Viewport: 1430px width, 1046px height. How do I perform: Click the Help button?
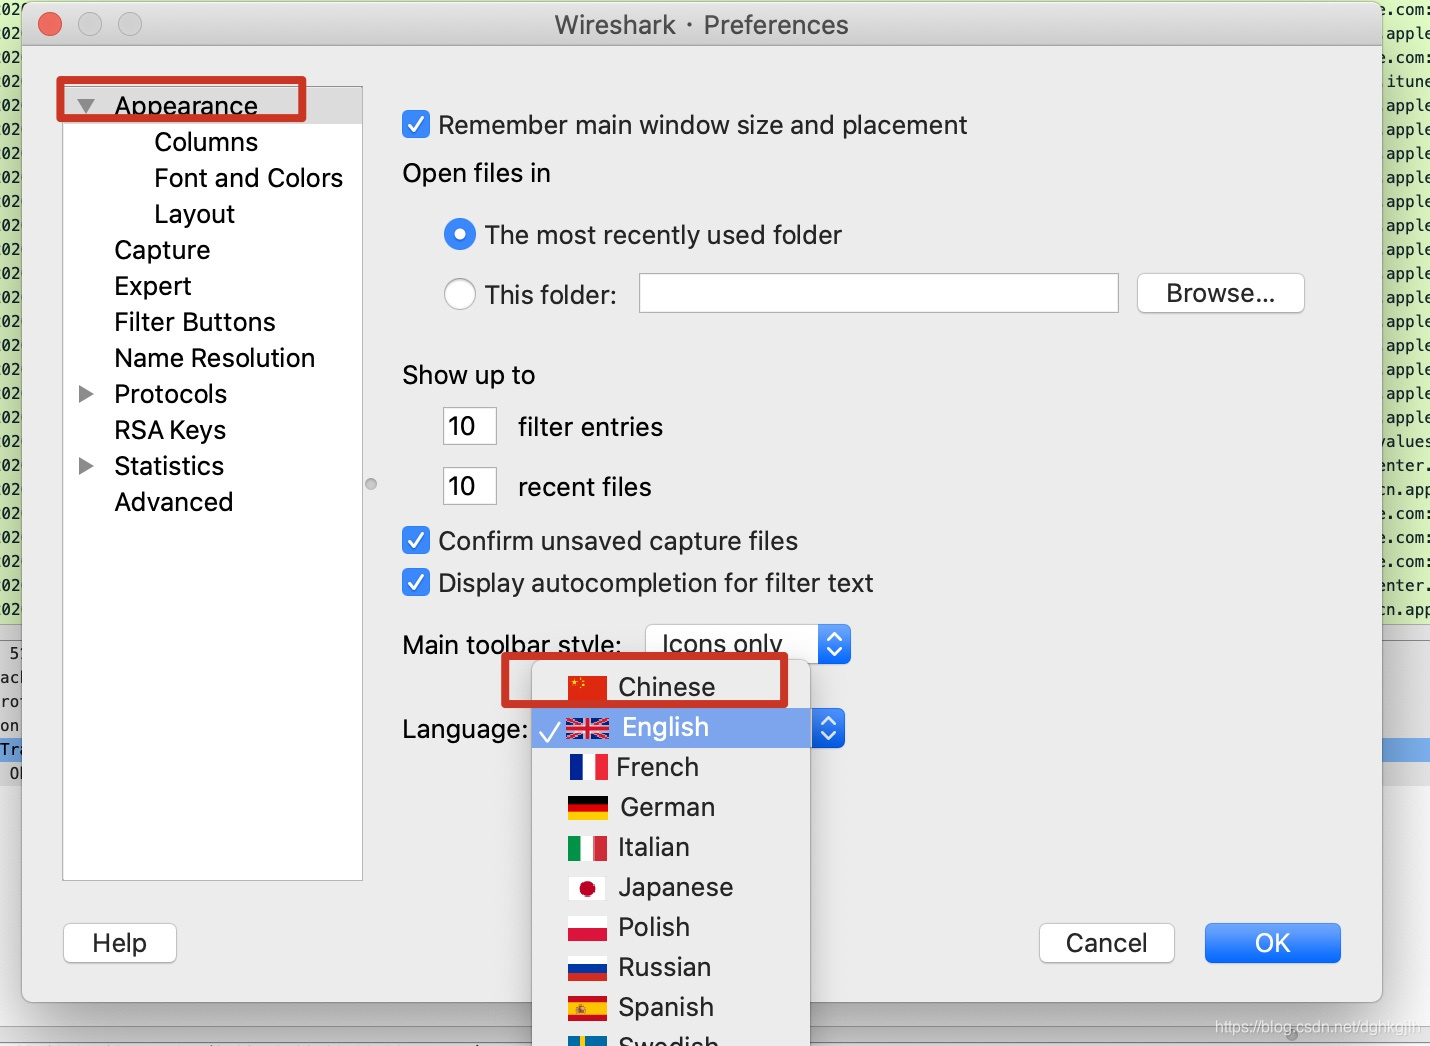click(x=120, y=943)
